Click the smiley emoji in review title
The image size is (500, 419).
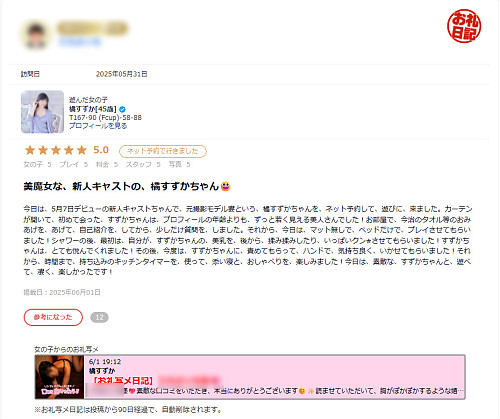click(226, 186)
